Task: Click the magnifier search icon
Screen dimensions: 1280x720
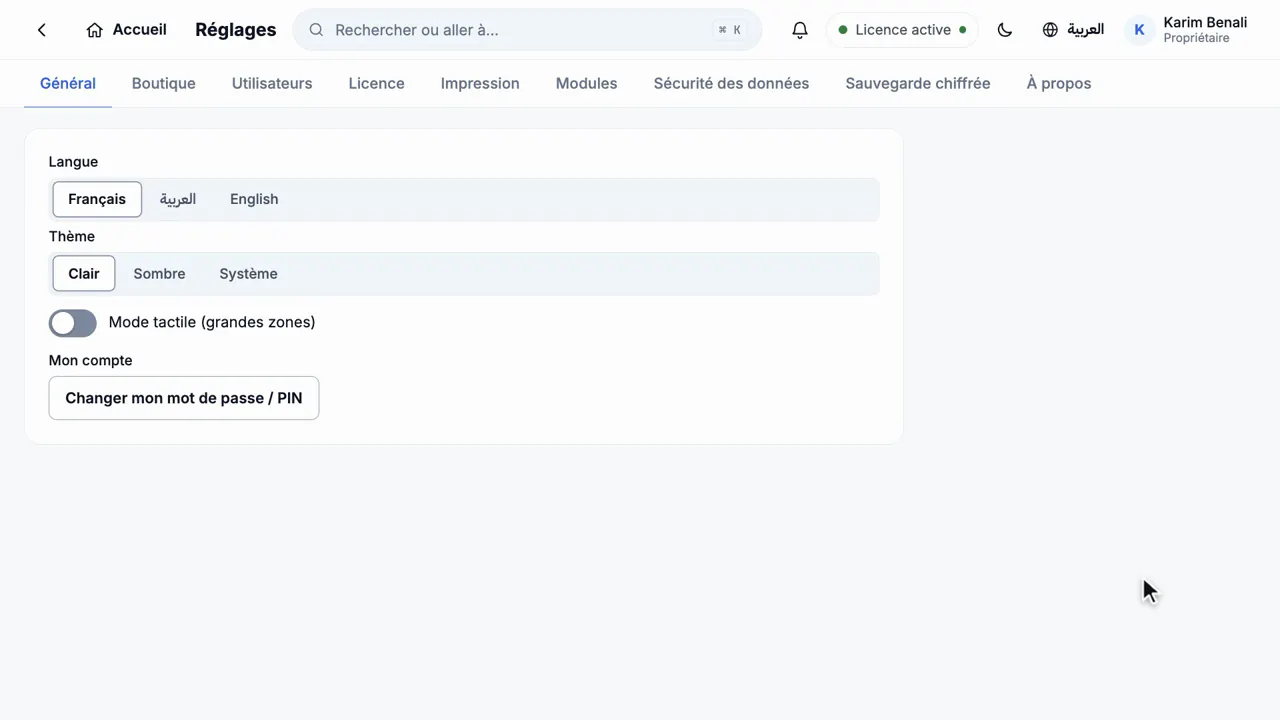Action: tap(316, 30)
